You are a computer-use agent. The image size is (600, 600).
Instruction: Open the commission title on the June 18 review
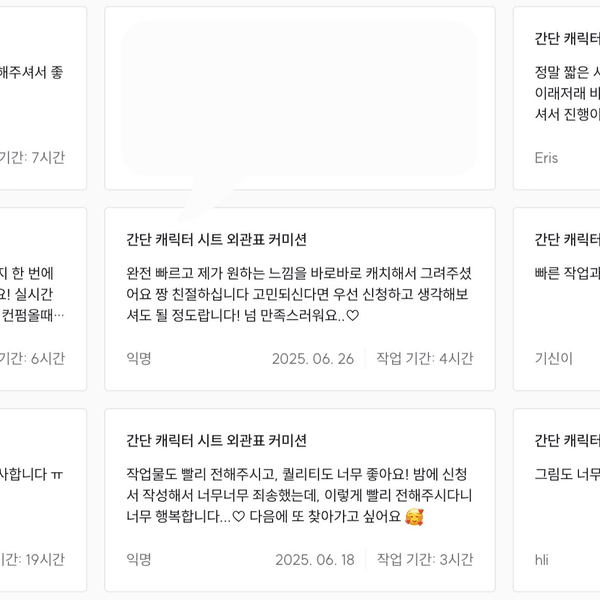click(216, 440)
